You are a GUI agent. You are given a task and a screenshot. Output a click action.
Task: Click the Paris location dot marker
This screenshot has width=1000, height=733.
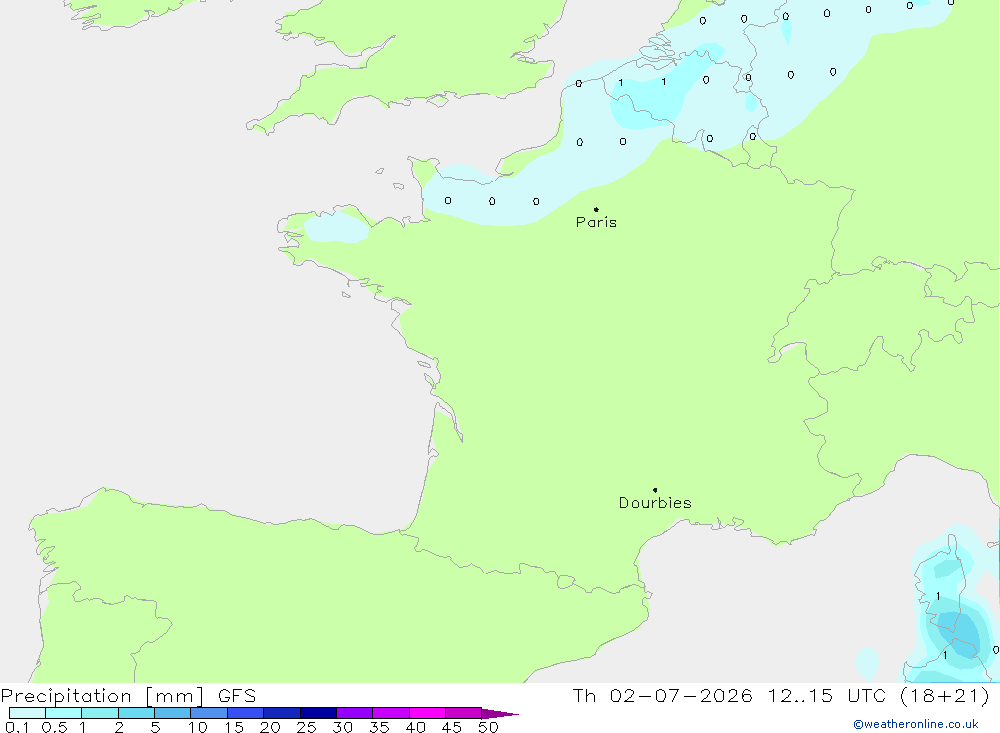tap(596, 209)
